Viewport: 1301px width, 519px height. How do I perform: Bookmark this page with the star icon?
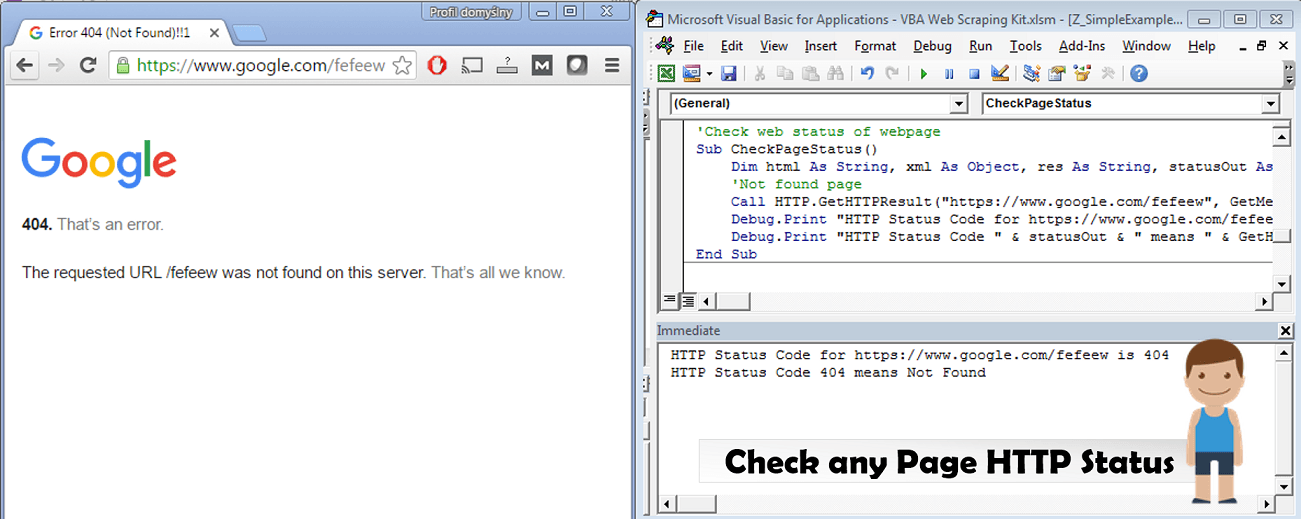pos(402,66)
